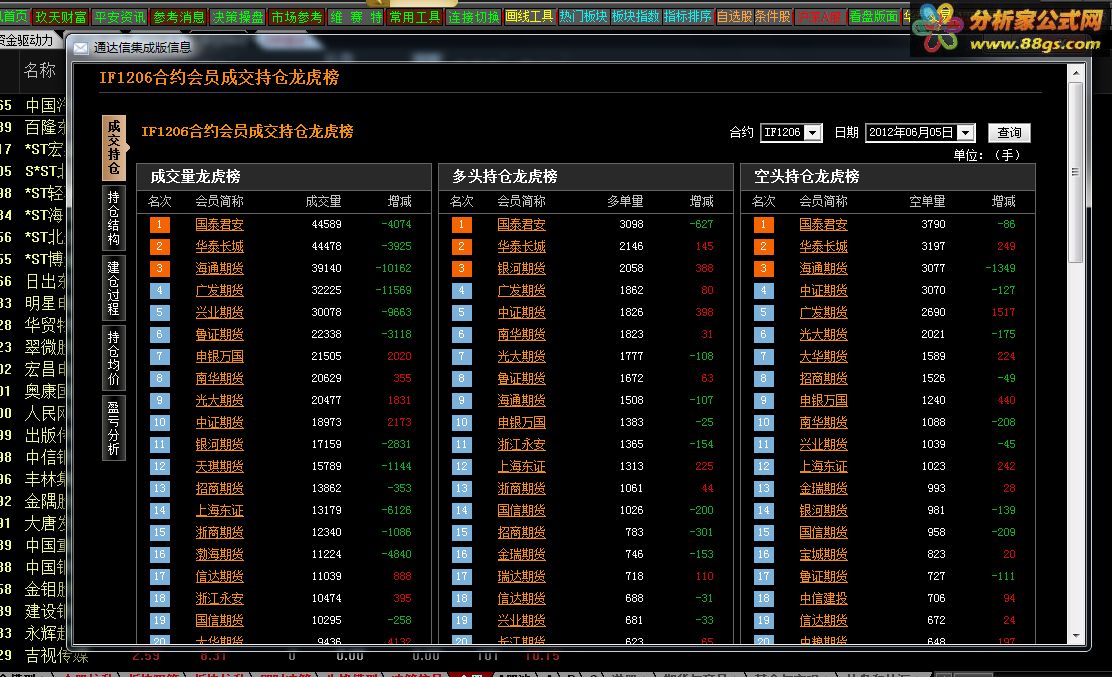
Task: Open 决策操盘 in top toolbar
Action: [238, 16]
